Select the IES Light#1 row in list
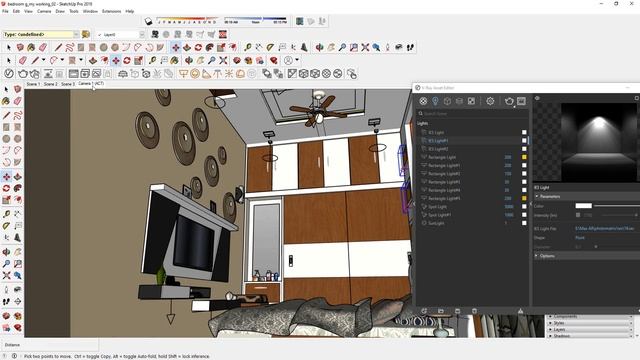640x360 pixels. pos(473,141)
